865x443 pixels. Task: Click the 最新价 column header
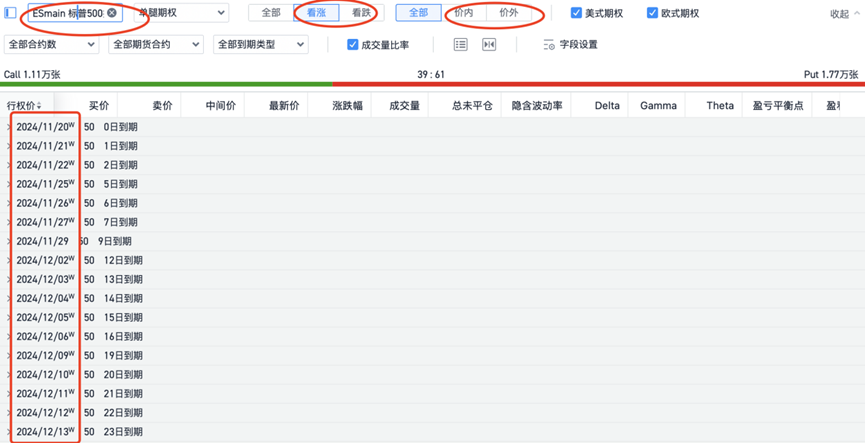coord(284,106)
